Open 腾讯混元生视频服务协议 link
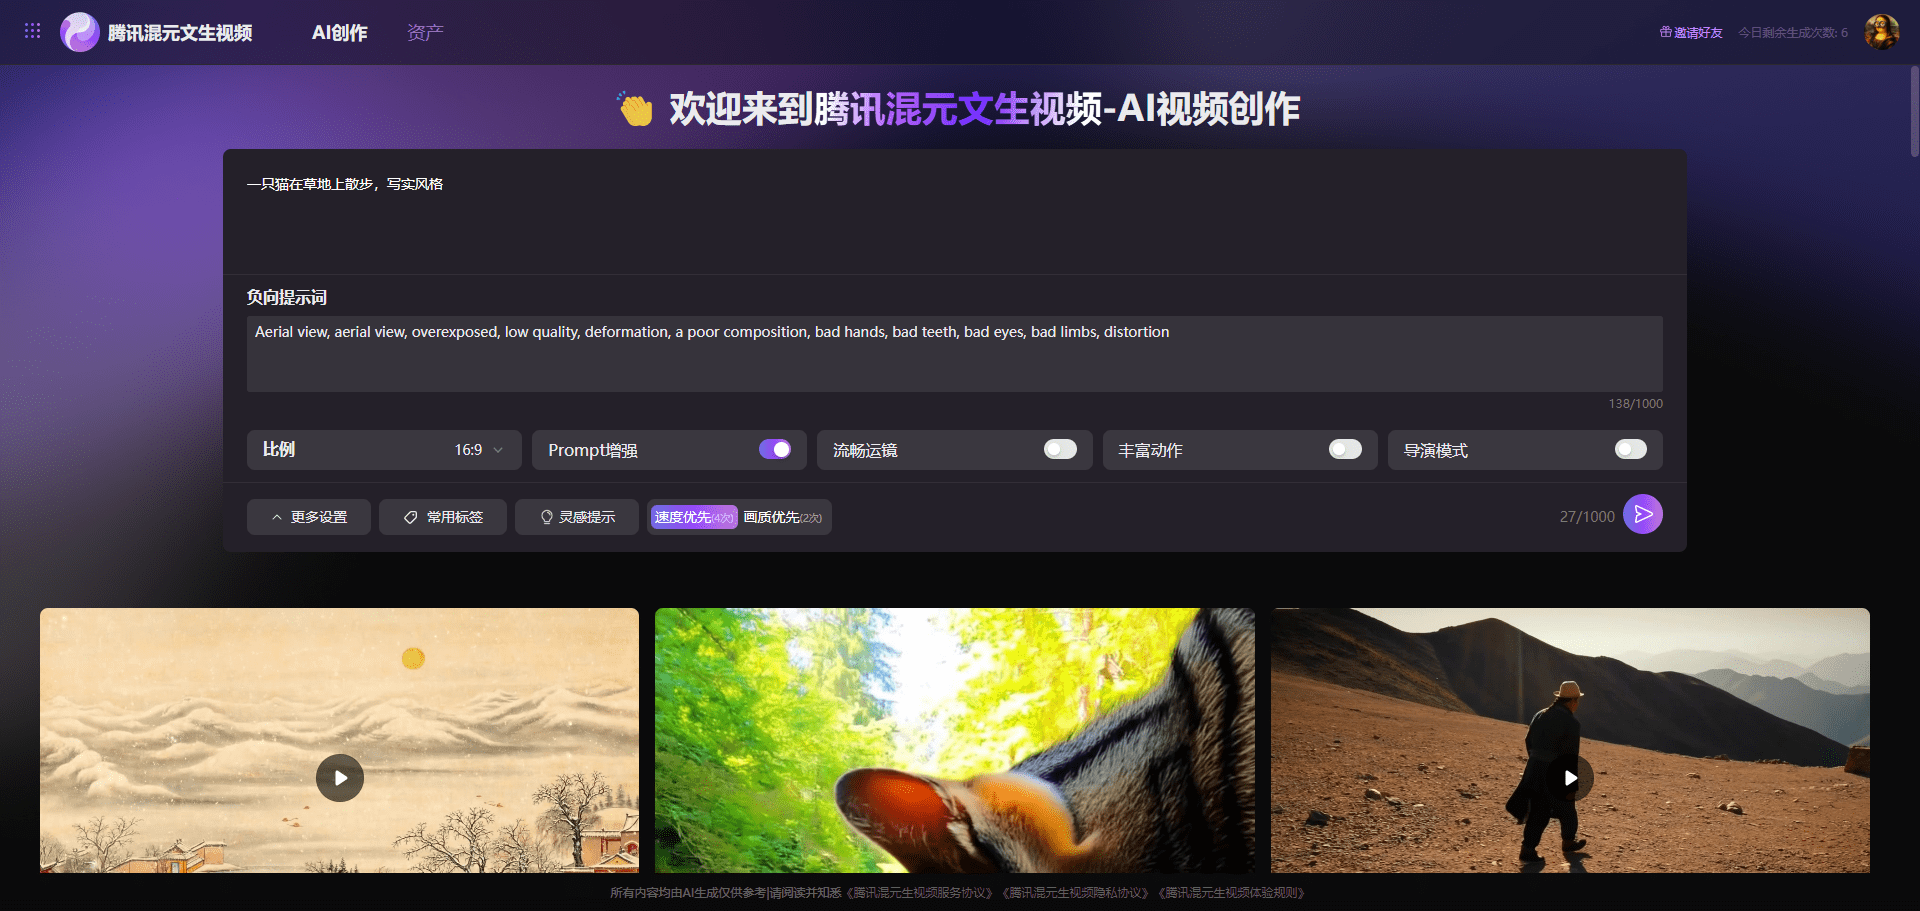Image resolution: width=1920 pixels, height=911 pixels. coord(919,893)
